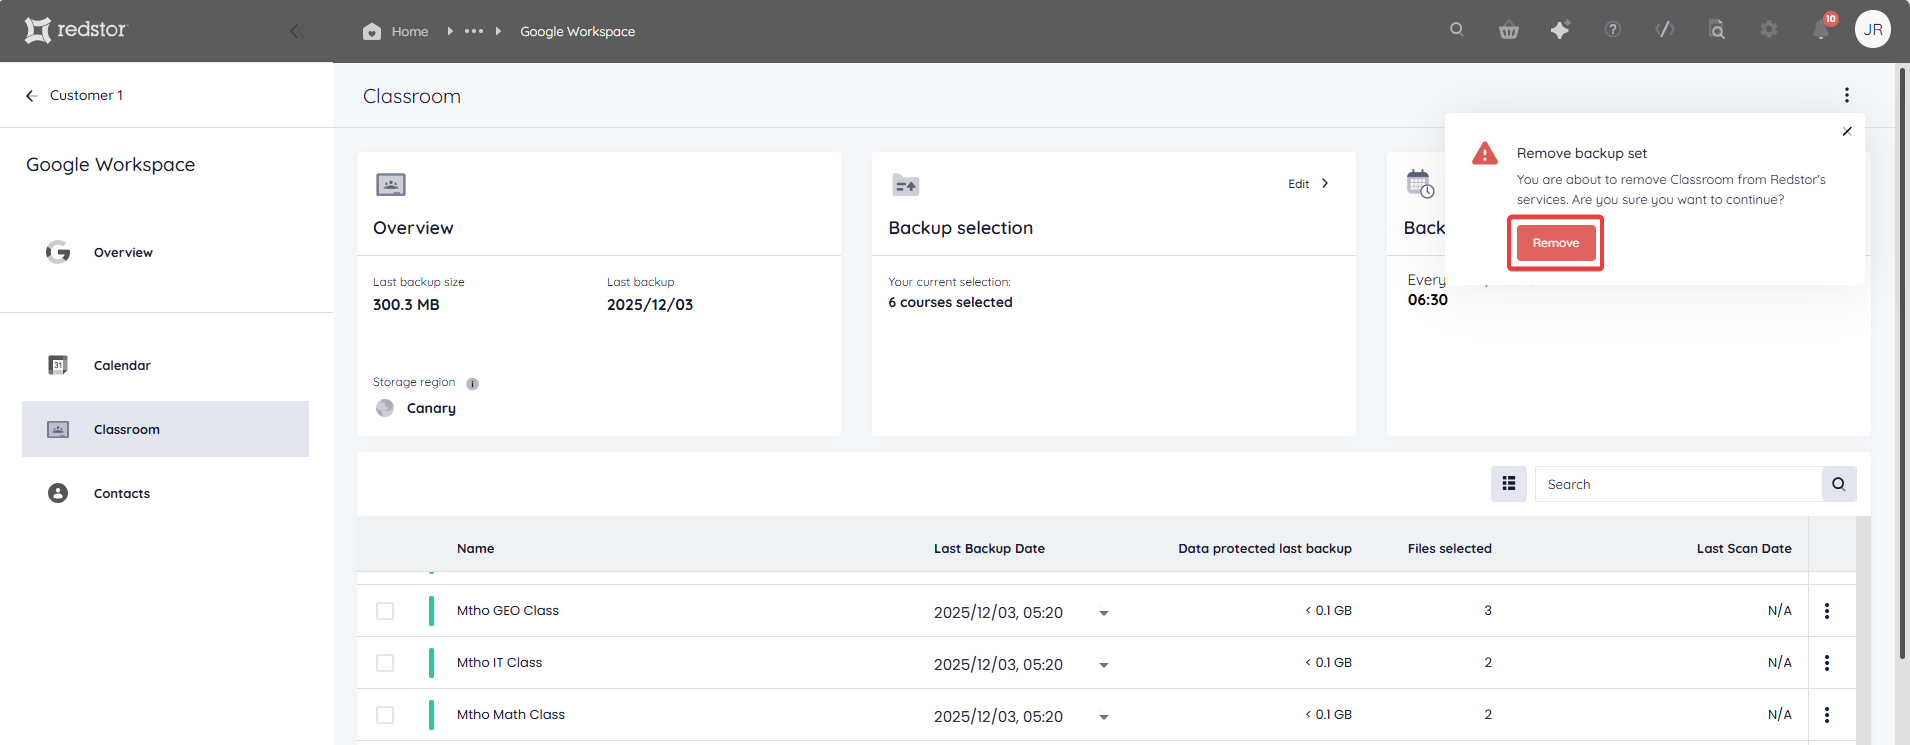Image resolution: width=1910 pixels, height=745 pixels.
Task: Open the backup selection chevron arrow
Action: tap(1325, 183)
